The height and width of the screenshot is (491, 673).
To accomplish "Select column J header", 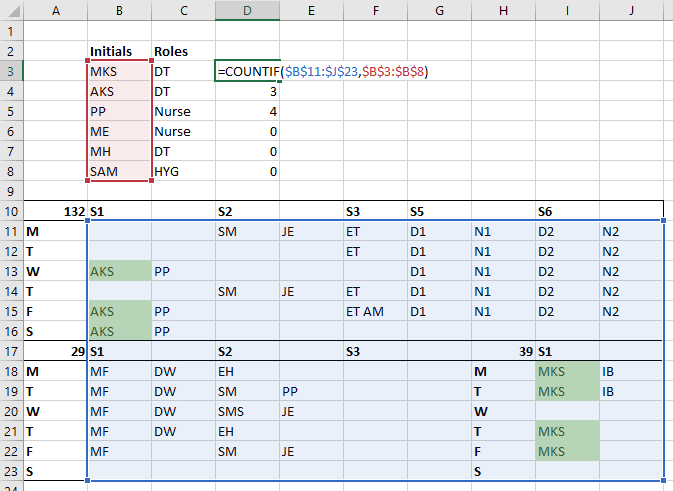I will (x=631, y=10).
